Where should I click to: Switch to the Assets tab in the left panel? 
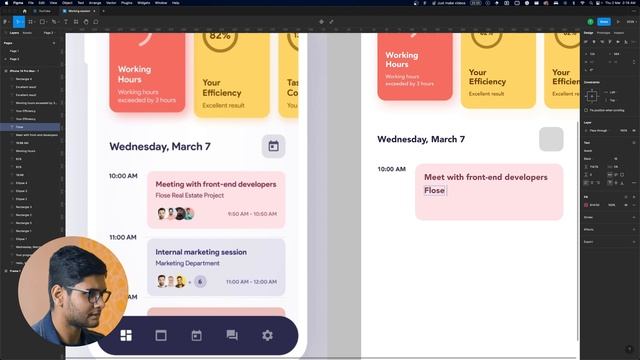click(x=27, y=33)
